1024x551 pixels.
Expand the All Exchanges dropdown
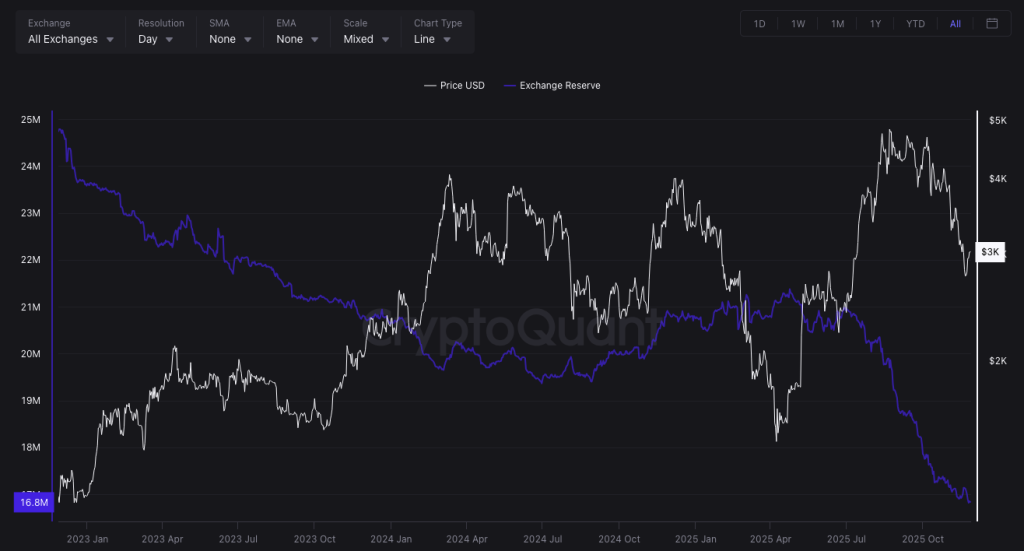(70, 39)
